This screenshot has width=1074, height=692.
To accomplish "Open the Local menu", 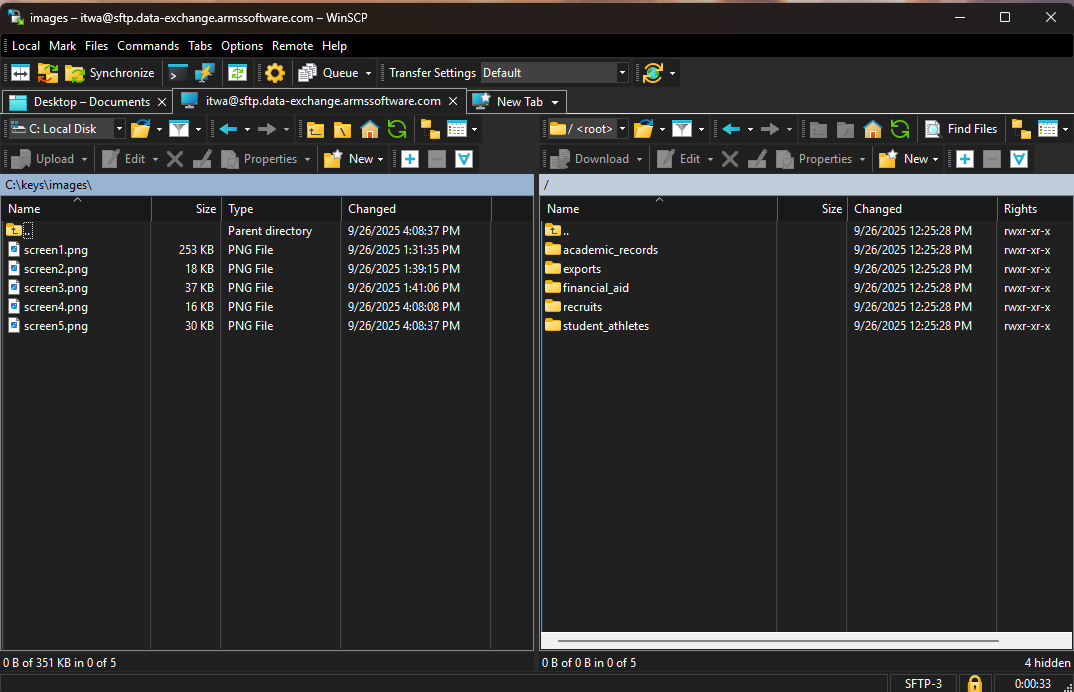I will pyautogui.click(x=26, y=46).
